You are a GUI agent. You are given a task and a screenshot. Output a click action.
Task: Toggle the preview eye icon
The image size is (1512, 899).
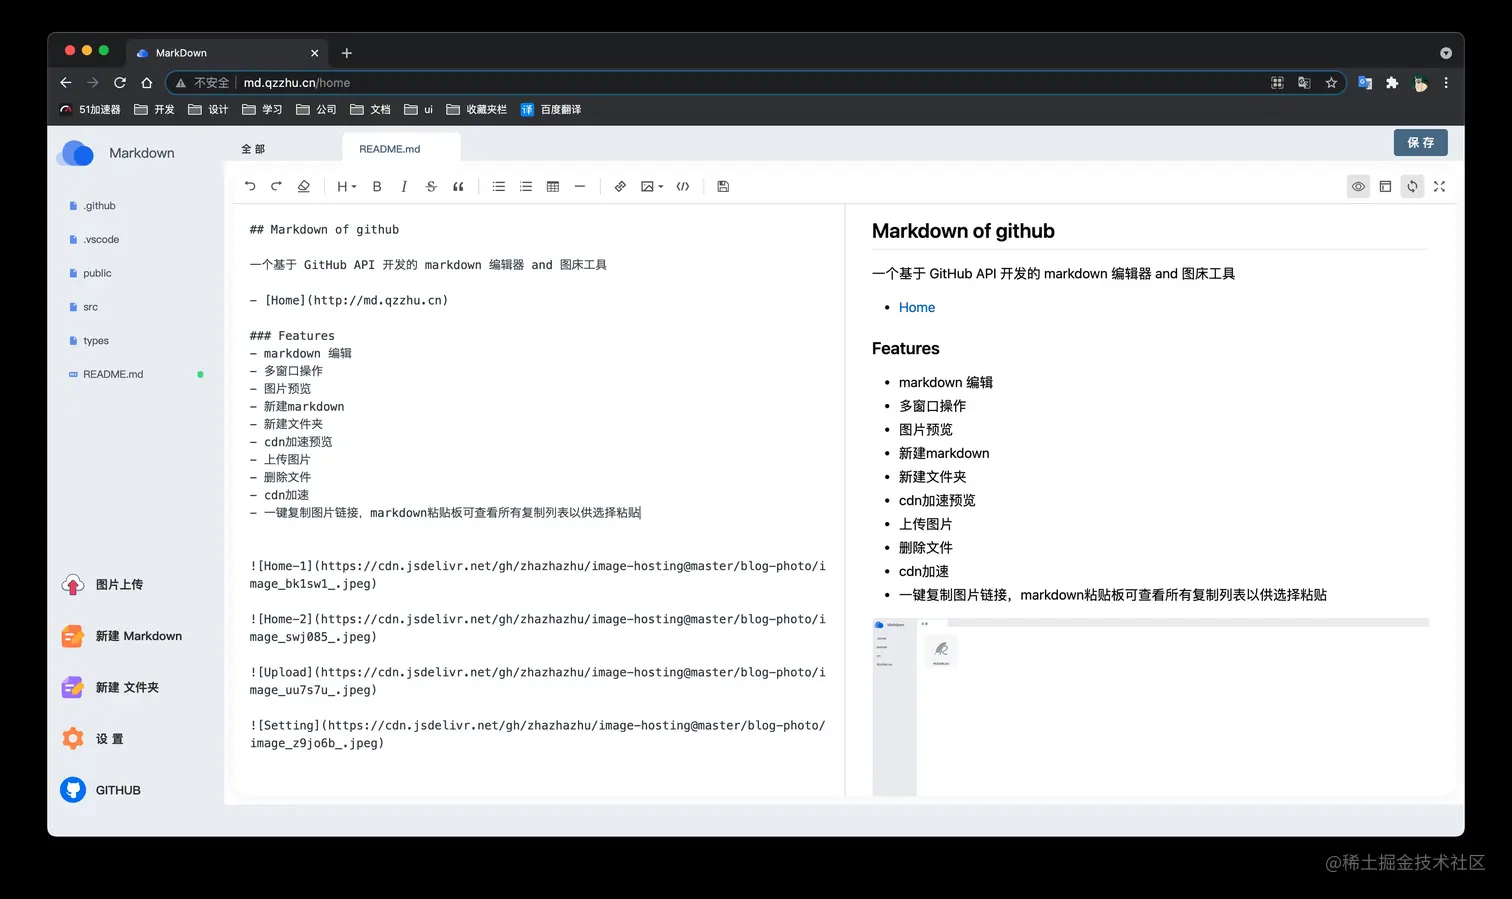point(1358,186)
